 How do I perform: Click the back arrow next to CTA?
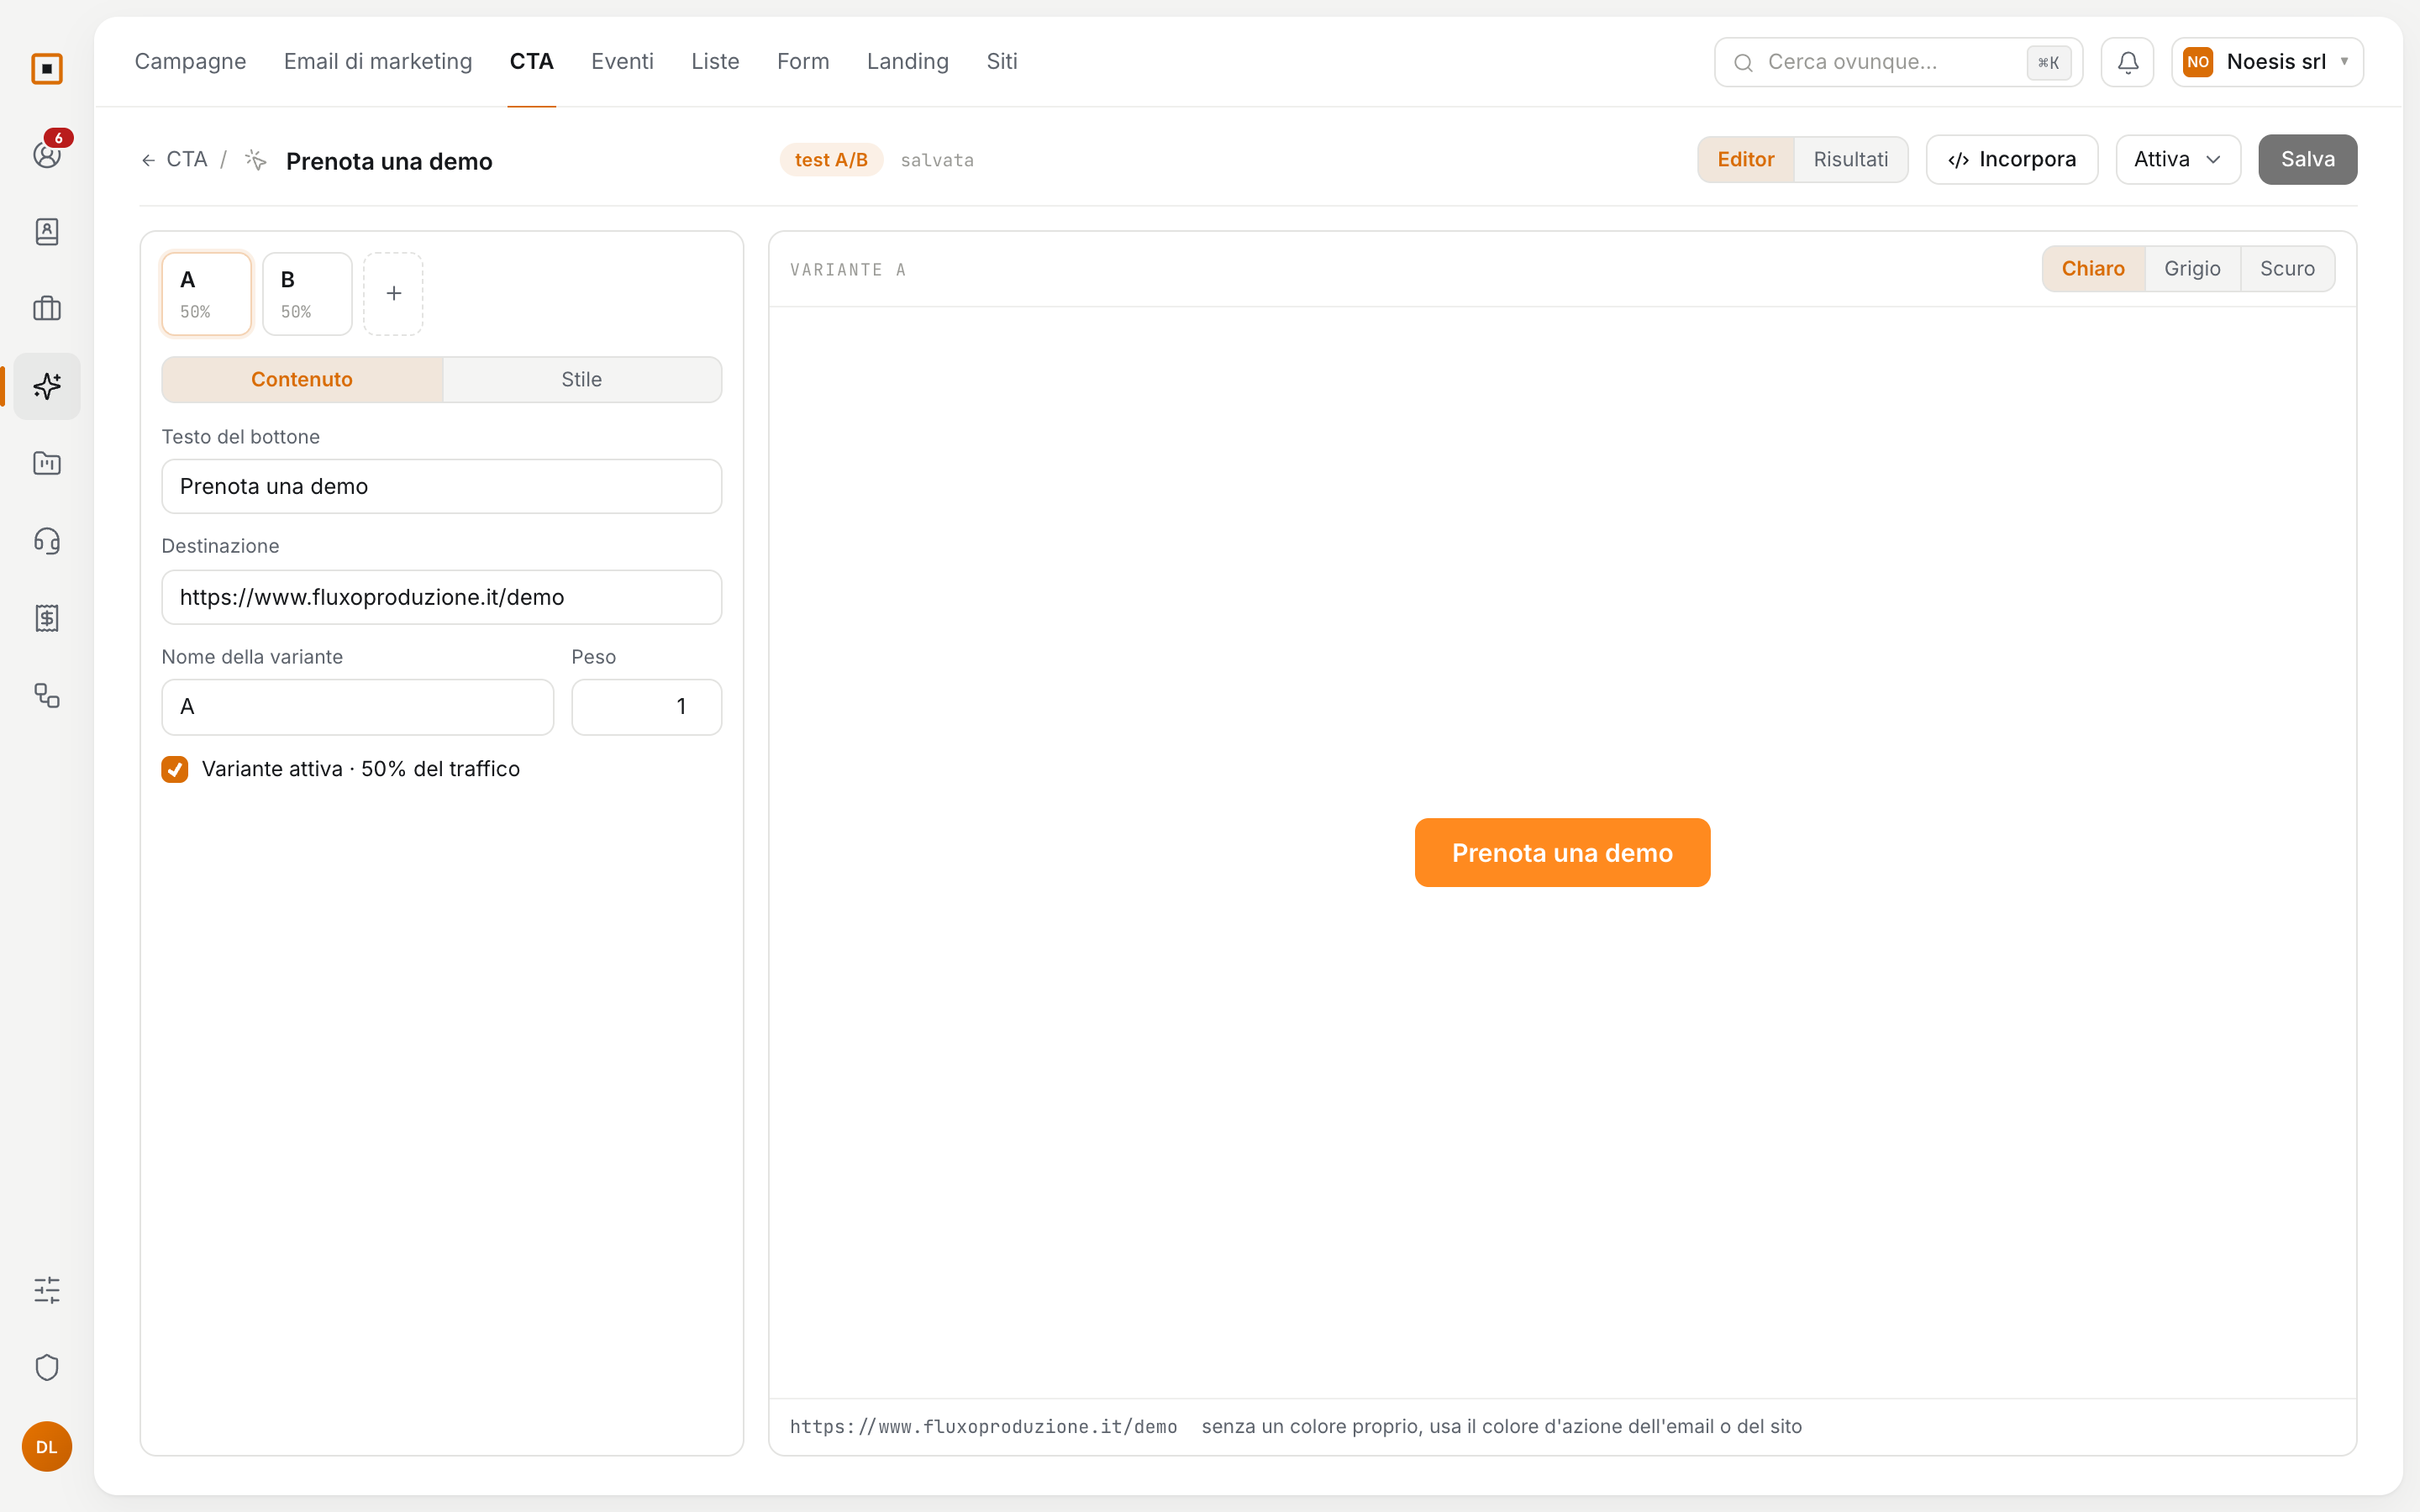tap(148, 160)
